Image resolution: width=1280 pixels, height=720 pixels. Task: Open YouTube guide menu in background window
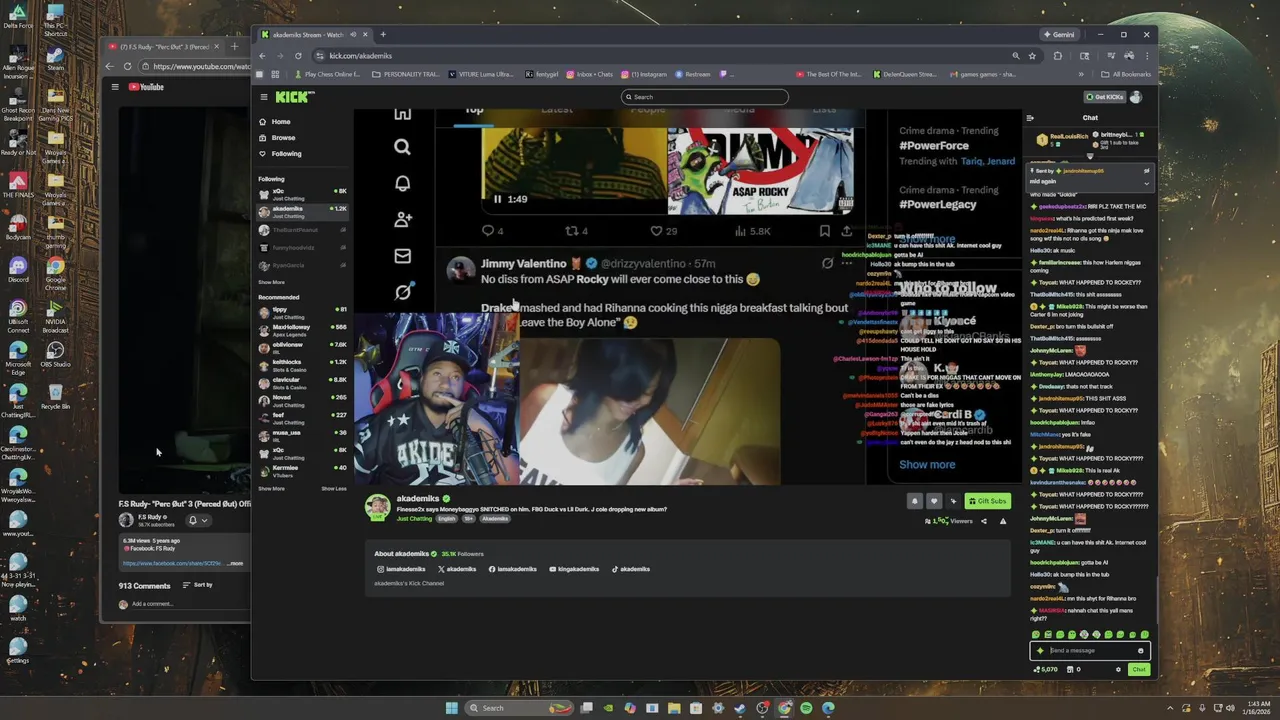point(115,87)
